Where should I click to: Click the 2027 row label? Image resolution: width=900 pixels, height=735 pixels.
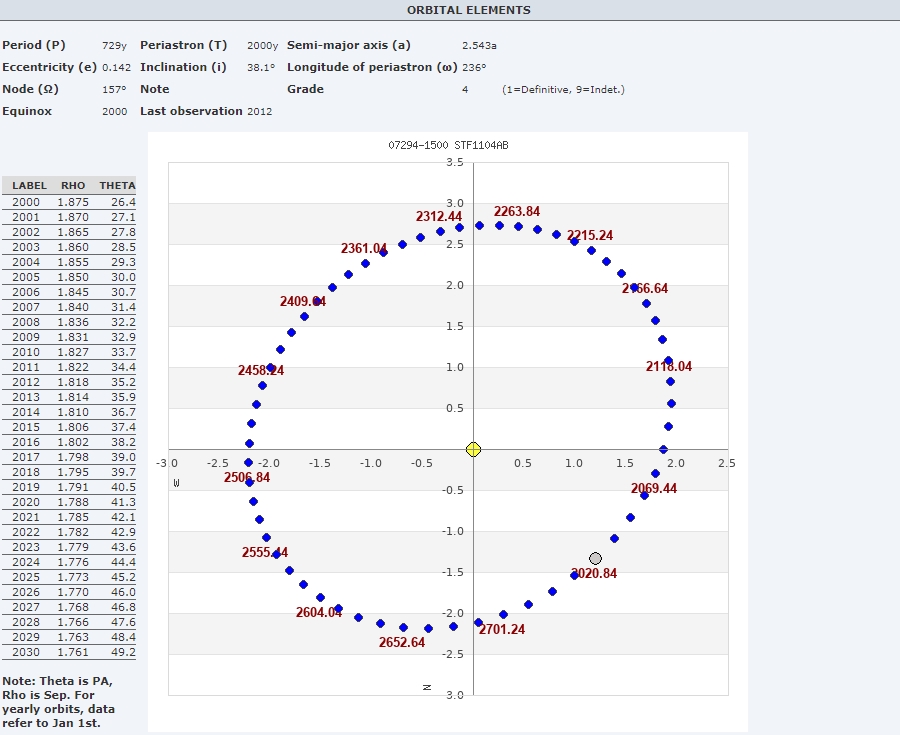[26, 606]
